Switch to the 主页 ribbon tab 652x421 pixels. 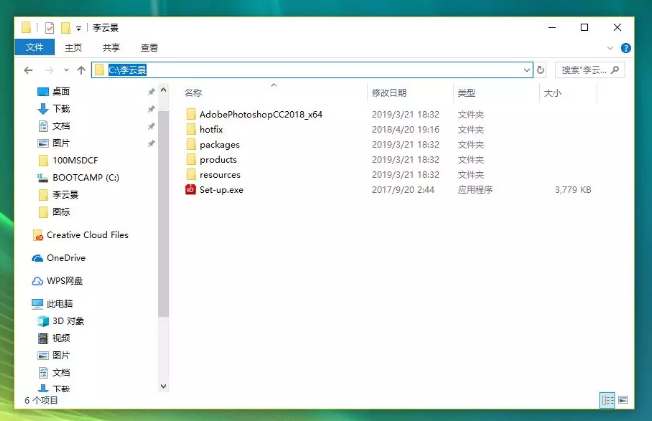[73, 48]
